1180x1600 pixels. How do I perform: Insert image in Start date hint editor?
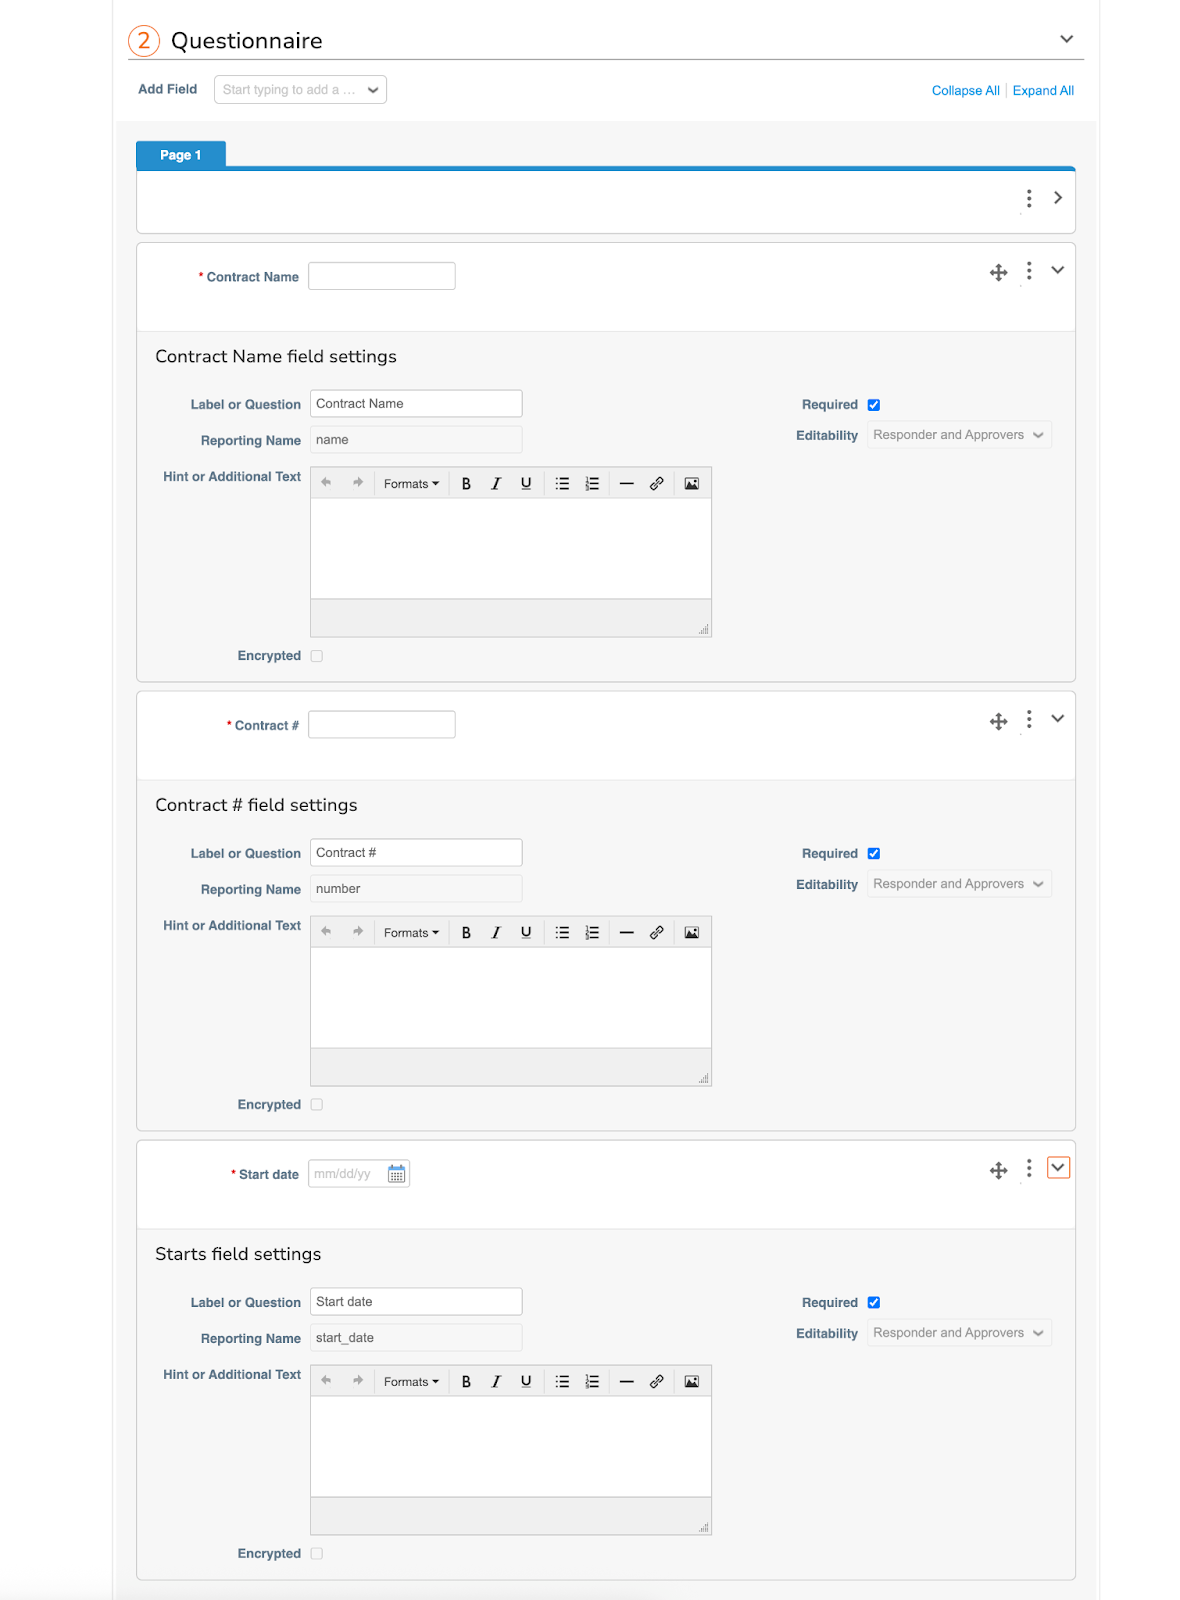click(691, 1382)
